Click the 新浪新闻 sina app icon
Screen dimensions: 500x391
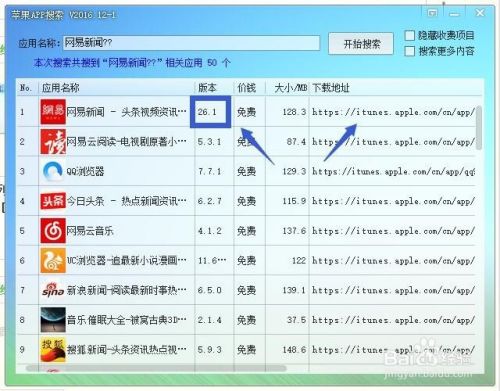pos(53,290)
